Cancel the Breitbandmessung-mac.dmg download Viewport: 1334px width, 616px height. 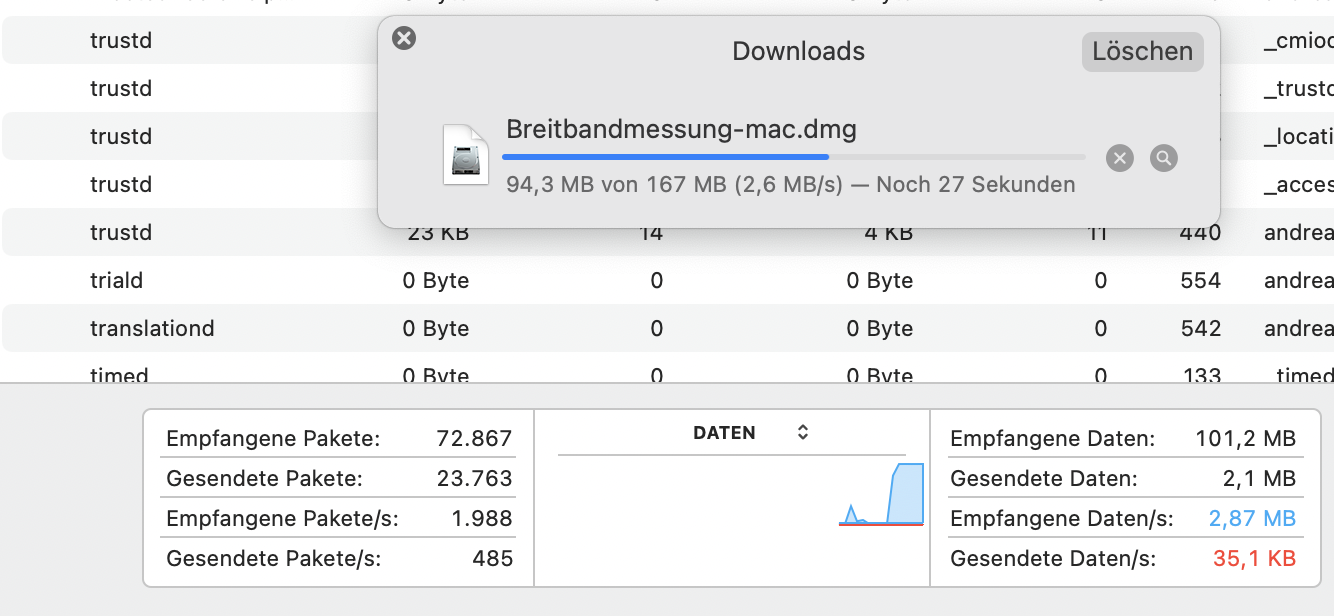click(1120, 158)
